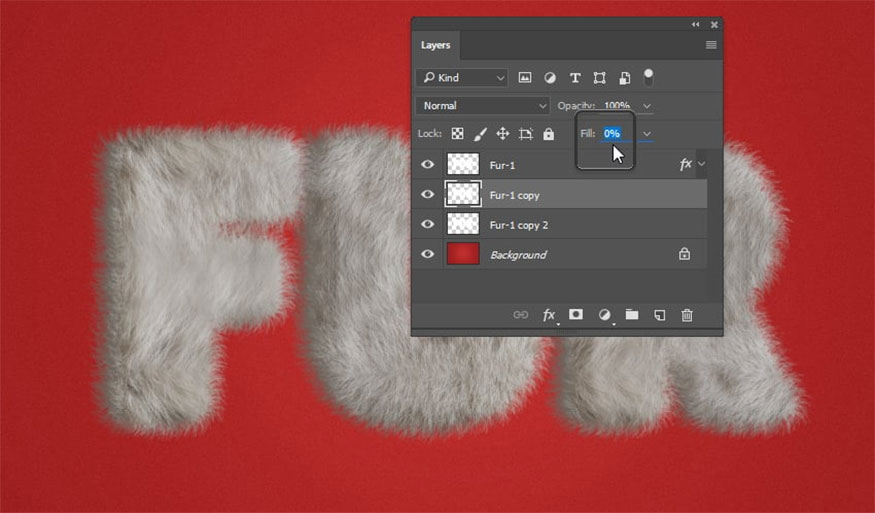
Task: Hide the Fur-1 layer
Action: click(428, 164)
